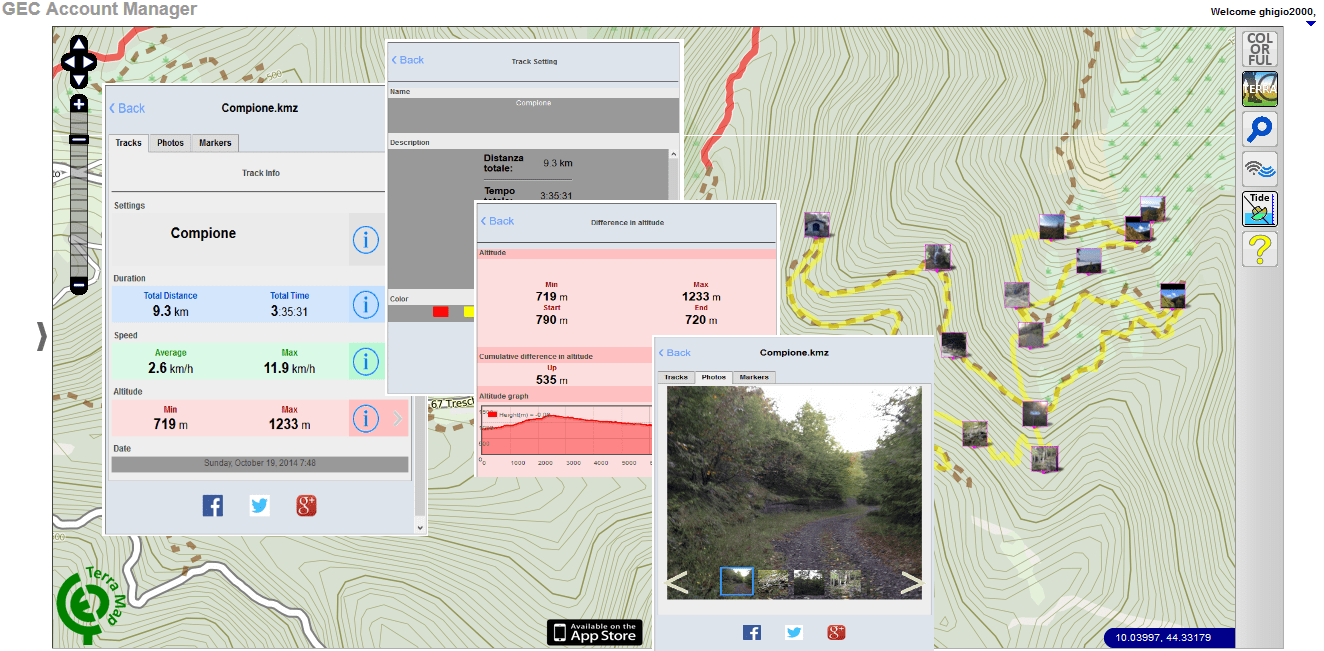Share photo on Google+ in photo panel
The image size is (1324, 651).
pos(837,632)
